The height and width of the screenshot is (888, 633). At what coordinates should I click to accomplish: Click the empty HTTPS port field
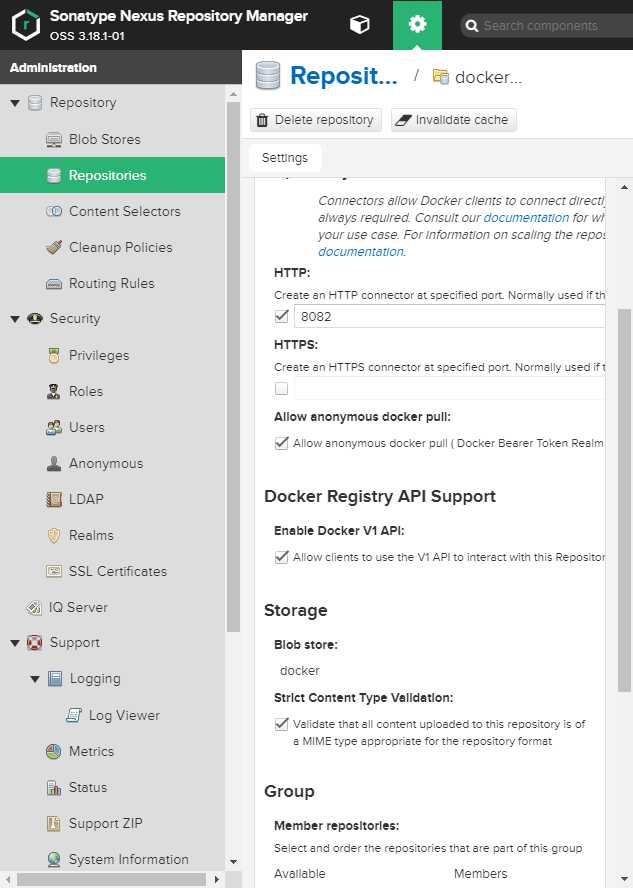click(x=450, y=388)
